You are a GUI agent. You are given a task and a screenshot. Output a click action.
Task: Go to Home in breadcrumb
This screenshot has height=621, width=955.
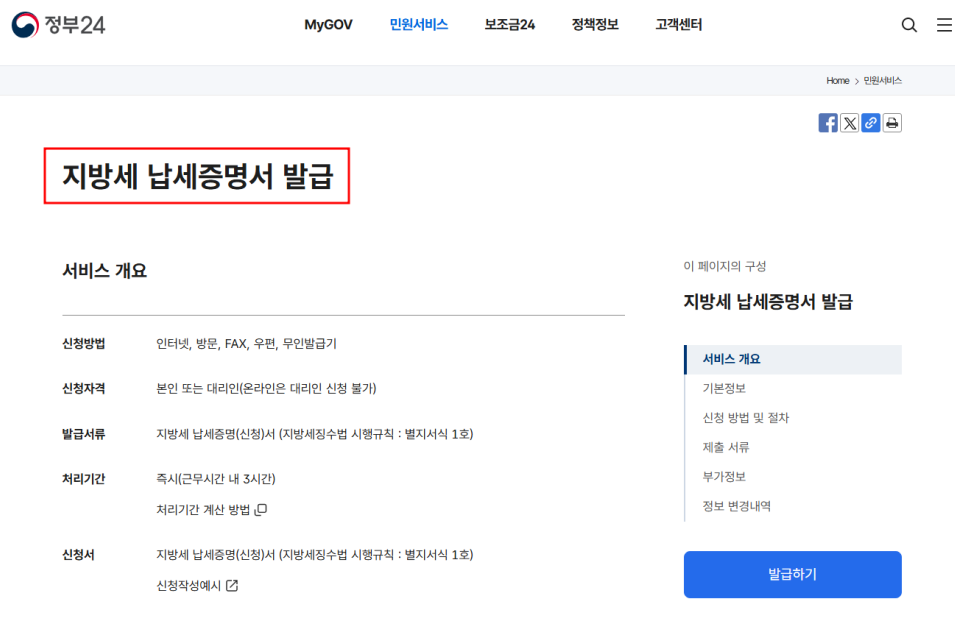coord(837,80)
